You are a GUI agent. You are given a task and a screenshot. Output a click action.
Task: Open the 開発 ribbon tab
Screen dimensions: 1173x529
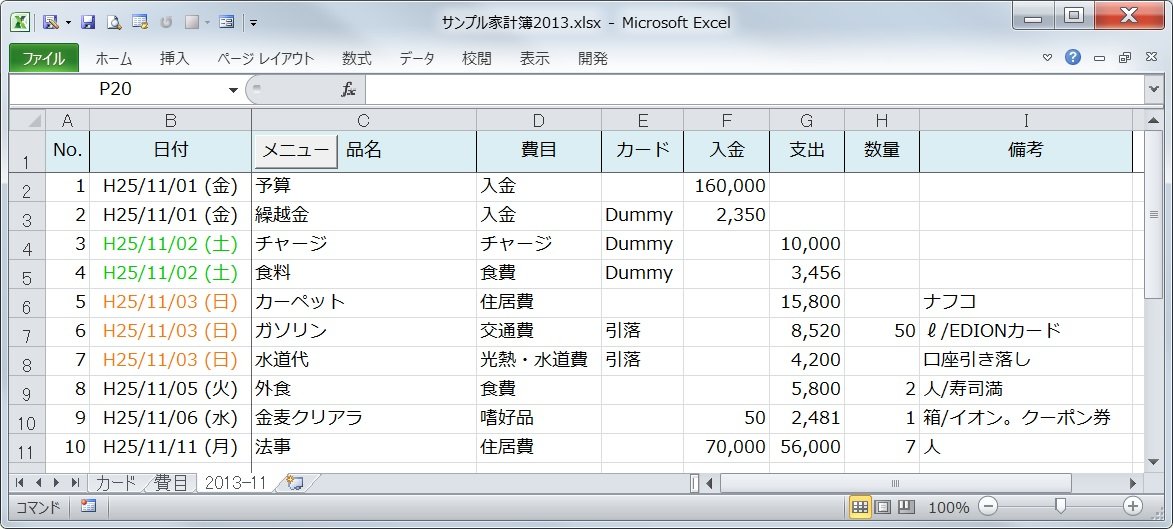[593, 58]
